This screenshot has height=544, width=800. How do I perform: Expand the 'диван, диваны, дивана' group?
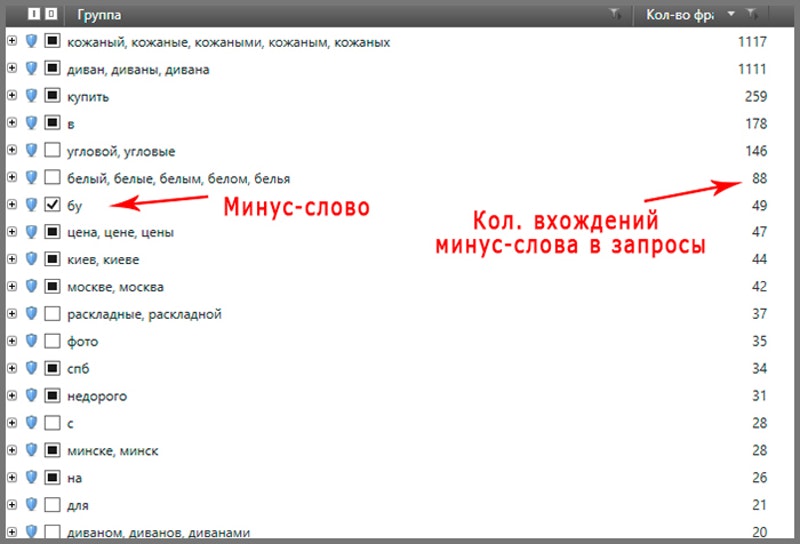tap(12, 70)
